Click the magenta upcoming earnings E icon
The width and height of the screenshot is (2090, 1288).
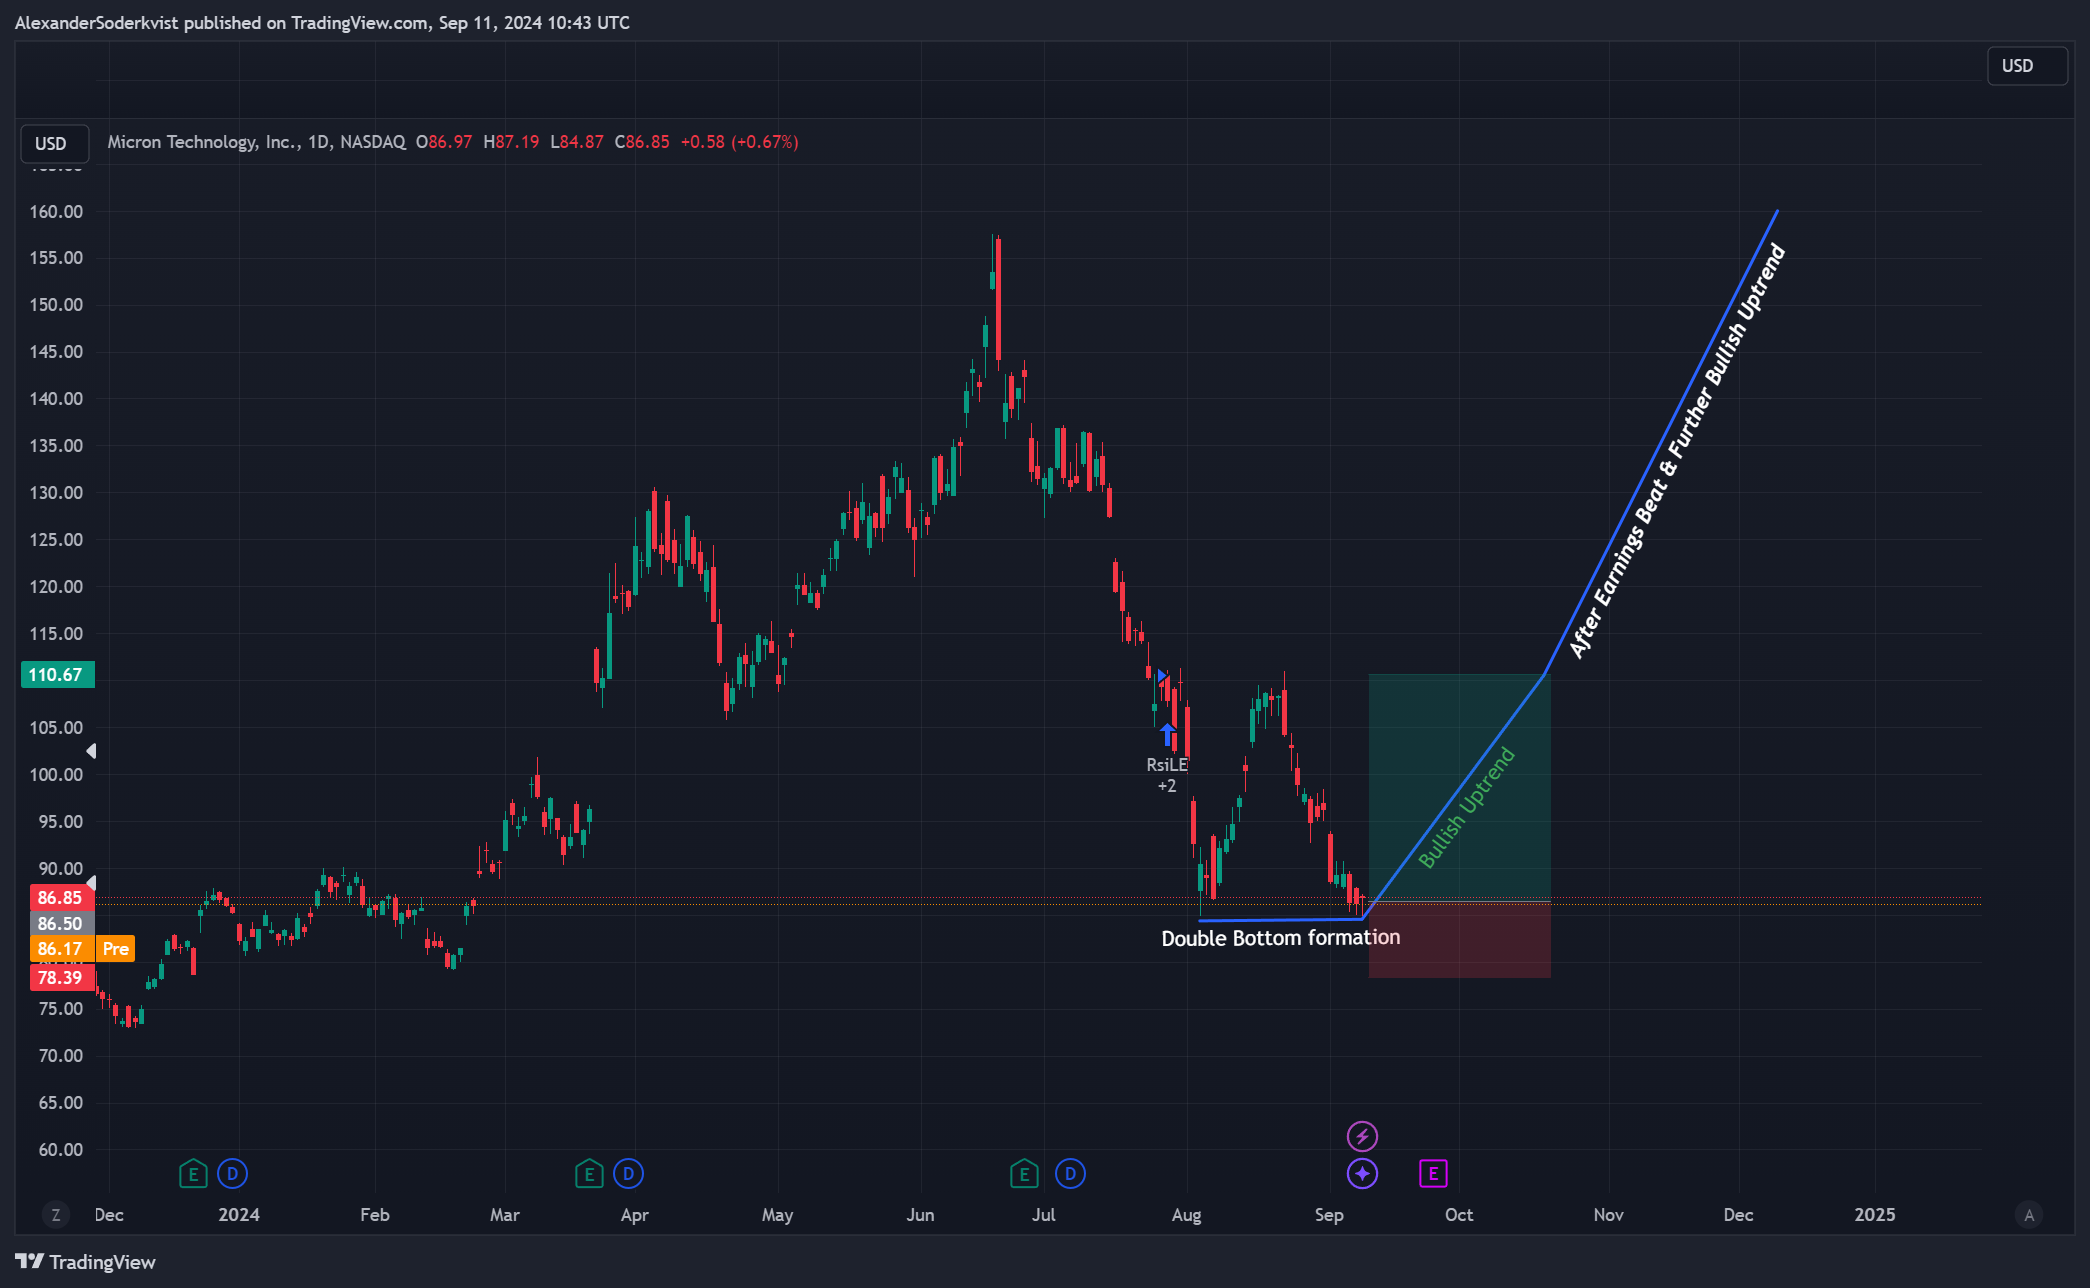1433,1173
